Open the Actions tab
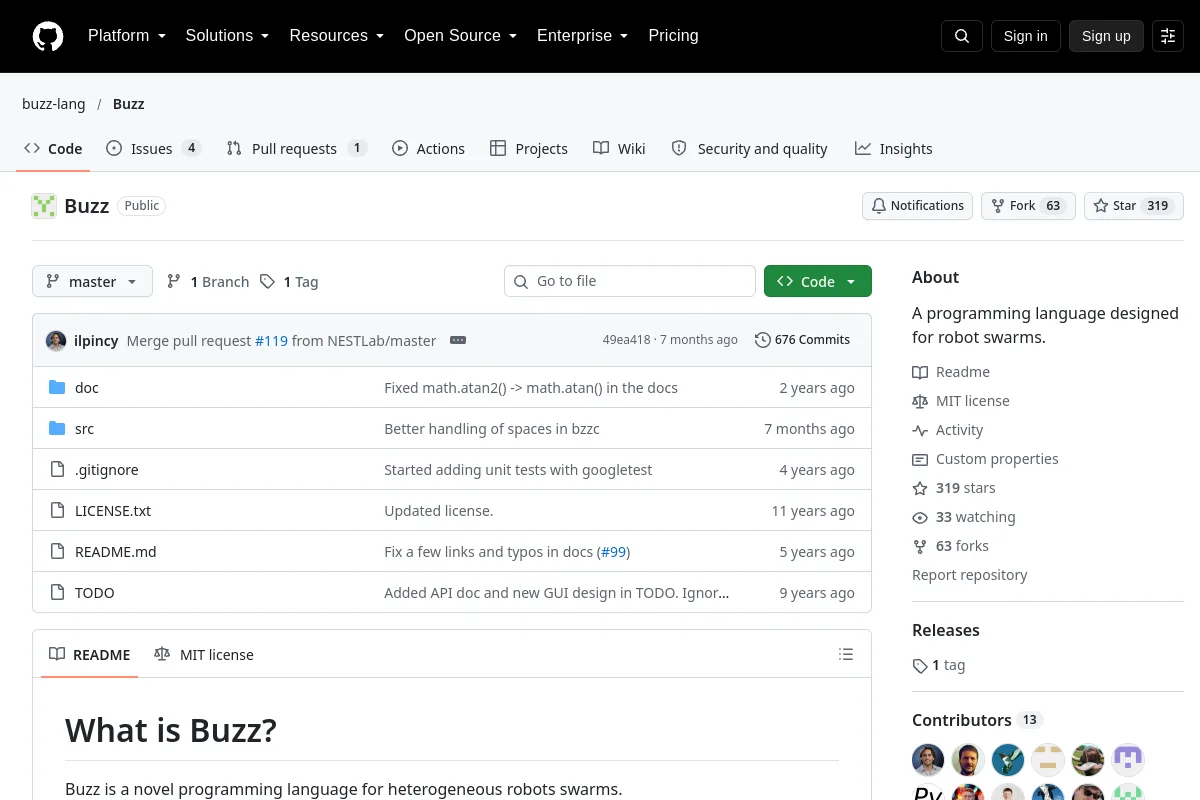Screen dimensions: 1200x800 point(428,149)
